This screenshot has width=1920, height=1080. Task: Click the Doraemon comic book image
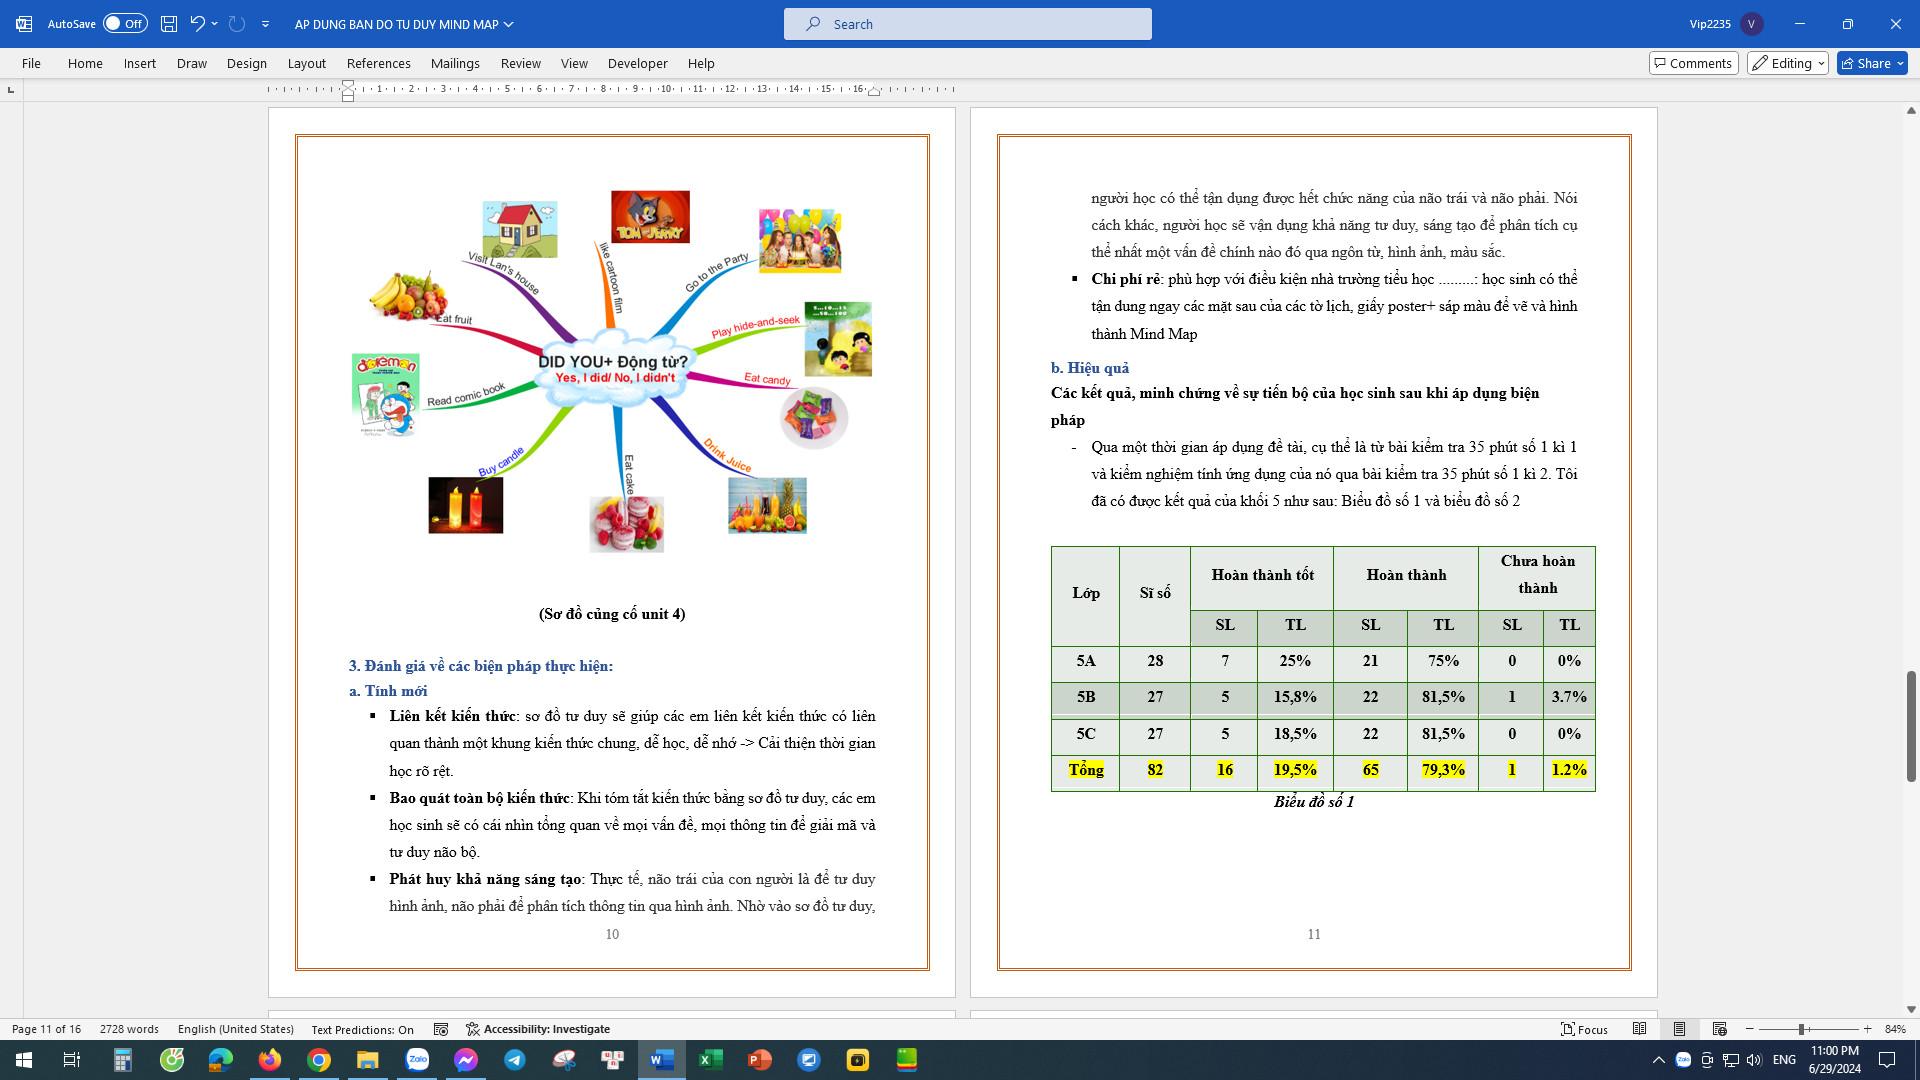pyautogui.click(x=385, y=395)
